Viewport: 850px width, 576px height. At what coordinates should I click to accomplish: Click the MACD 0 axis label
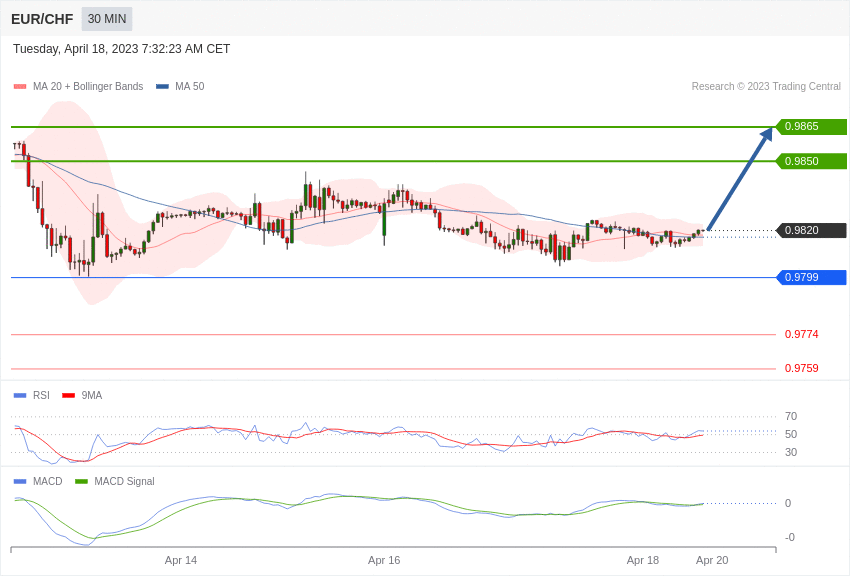pos(788,503)
